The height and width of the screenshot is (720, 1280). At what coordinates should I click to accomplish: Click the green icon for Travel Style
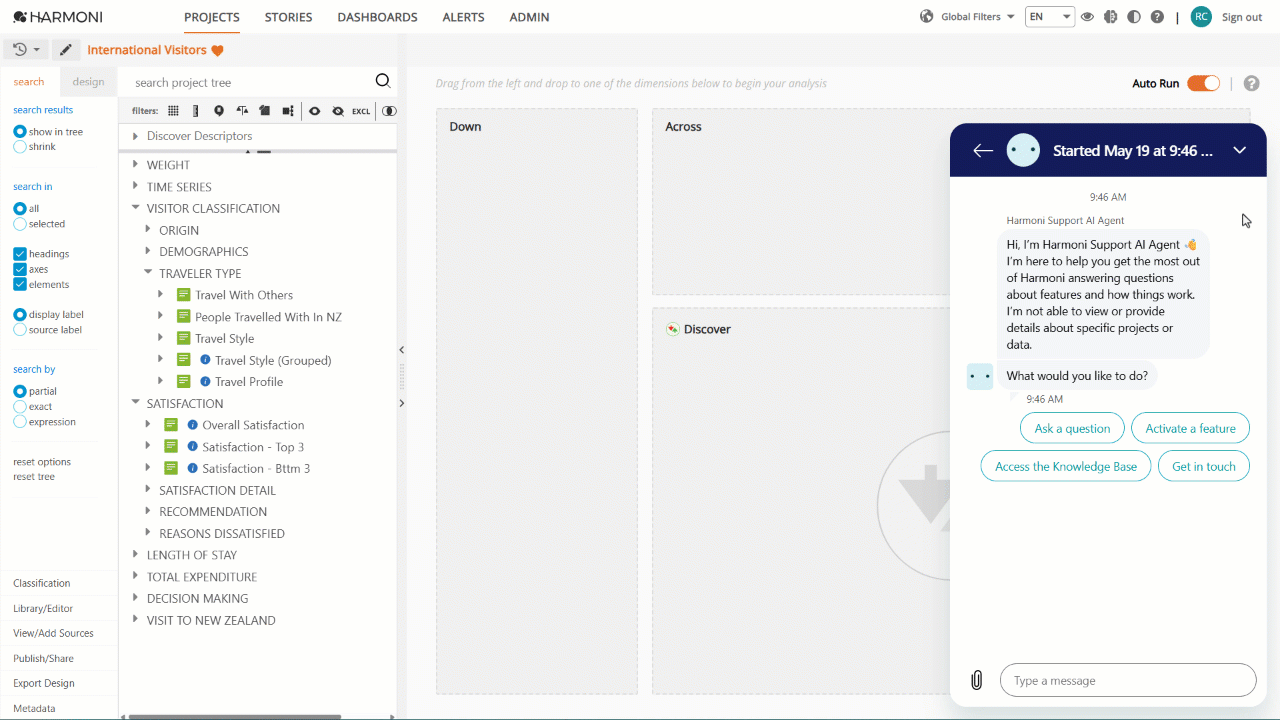pyautogui.click(x=183, y=338)
